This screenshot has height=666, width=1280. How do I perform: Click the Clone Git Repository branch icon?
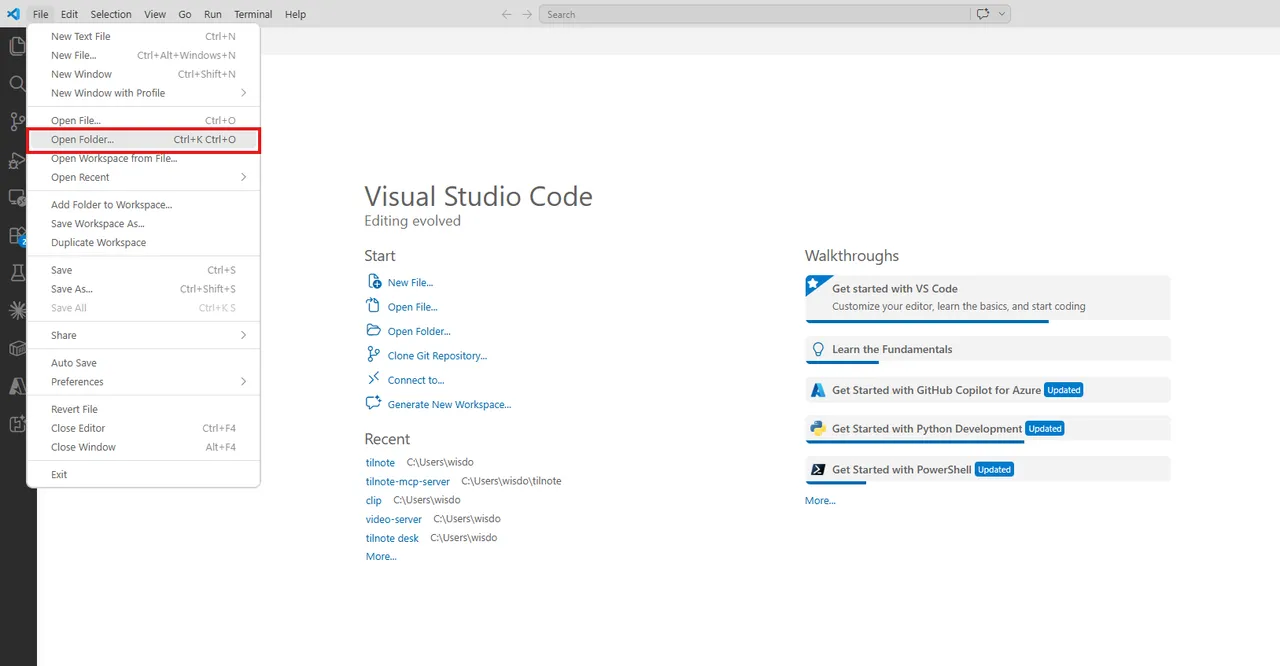click(x=373, y=355)
